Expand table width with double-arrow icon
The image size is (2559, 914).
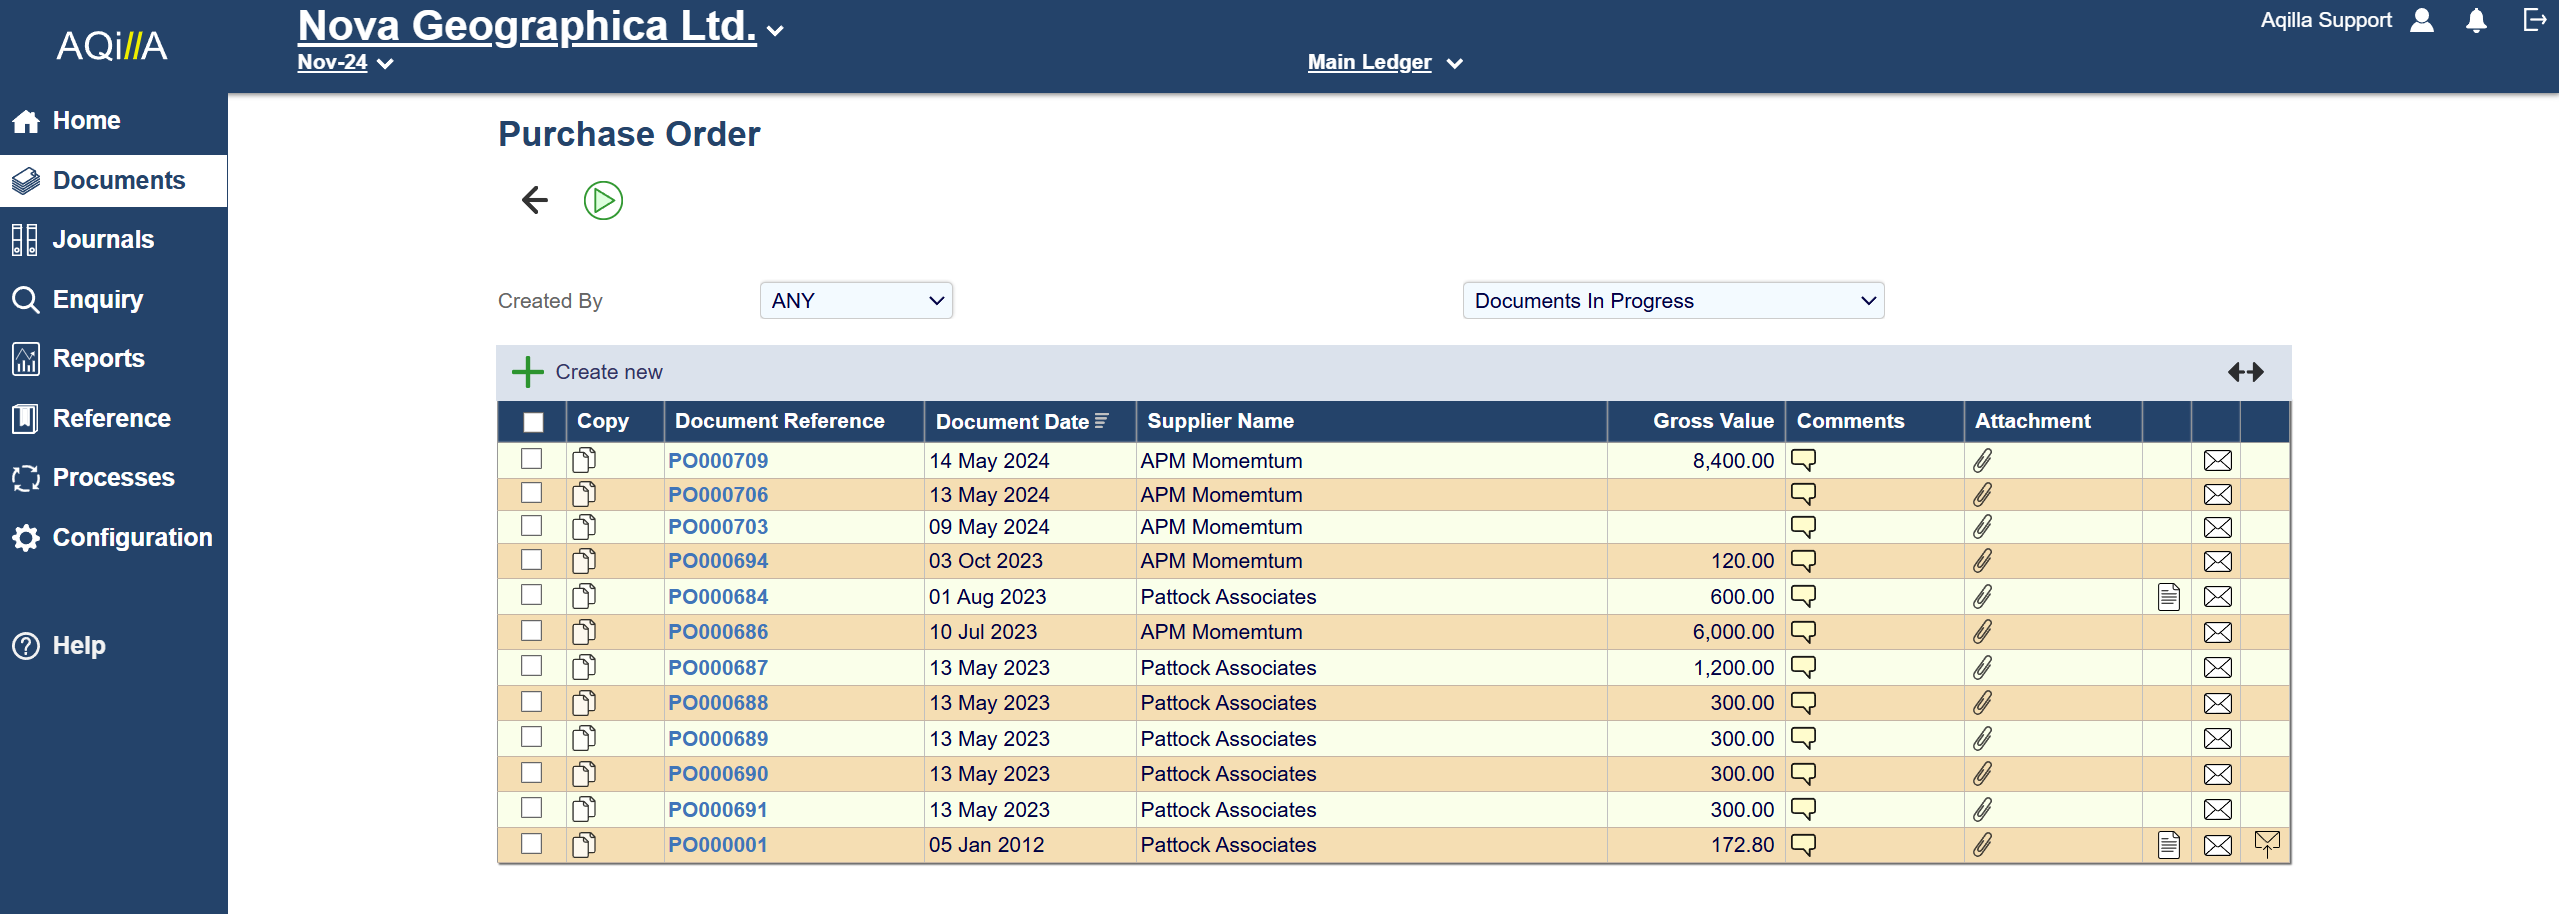(x=2245, y=372)
